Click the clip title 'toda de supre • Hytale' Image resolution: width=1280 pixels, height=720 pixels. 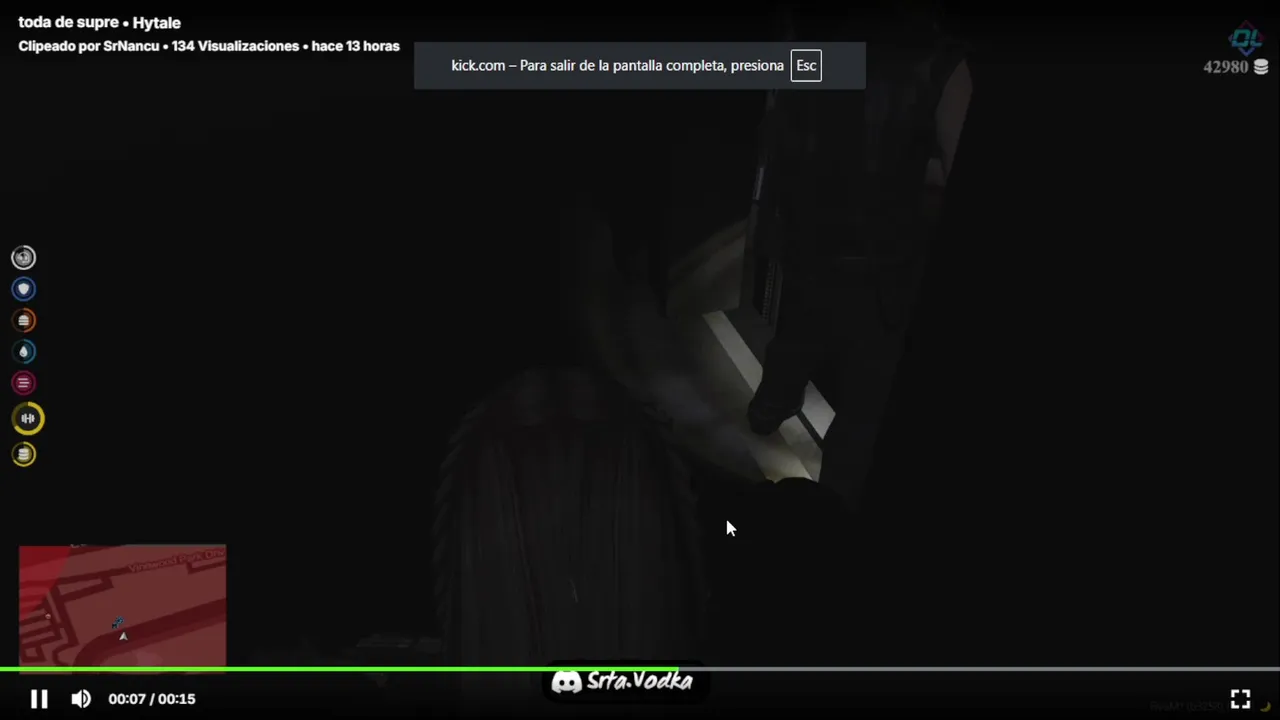click(99, 22)
